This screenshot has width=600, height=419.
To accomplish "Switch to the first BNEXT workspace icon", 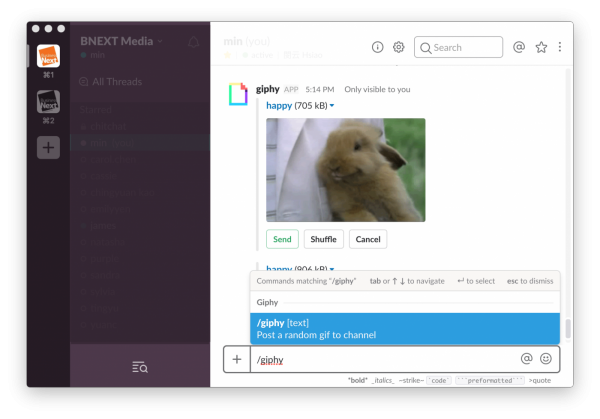I will pos(48,56).
